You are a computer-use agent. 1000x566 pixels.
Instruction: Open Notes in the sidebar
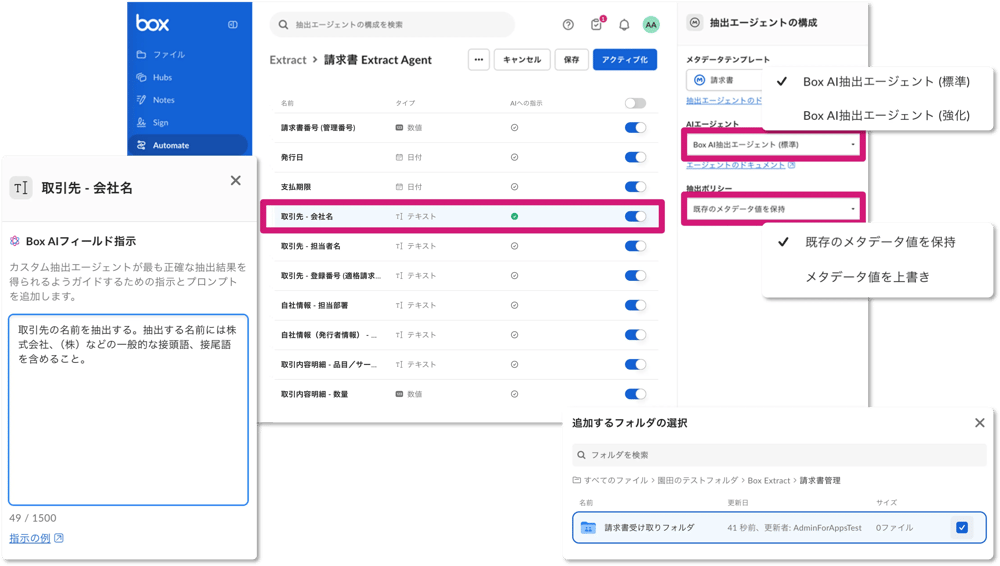[x=156, y=100]
